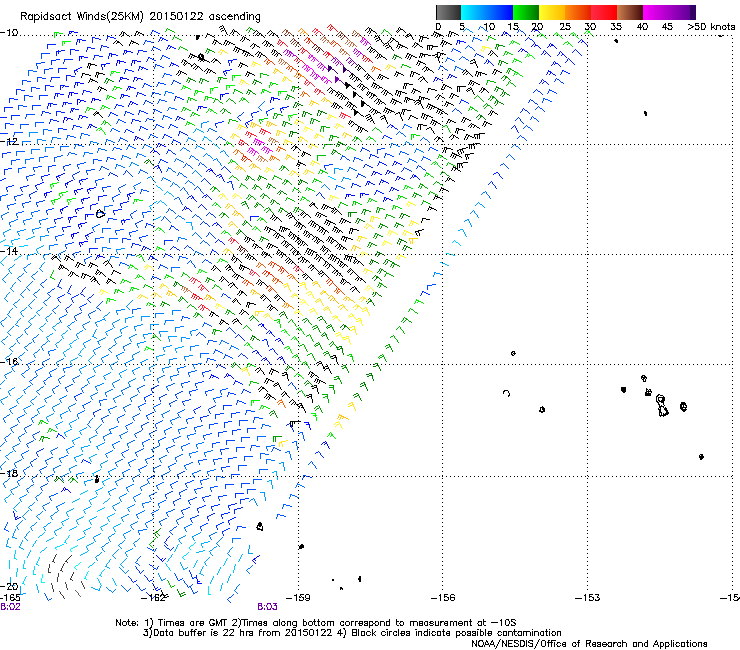Click the '-18' latitude axis label
The image size is (740, 650).
pyautogui.click(x=9, y=473)
